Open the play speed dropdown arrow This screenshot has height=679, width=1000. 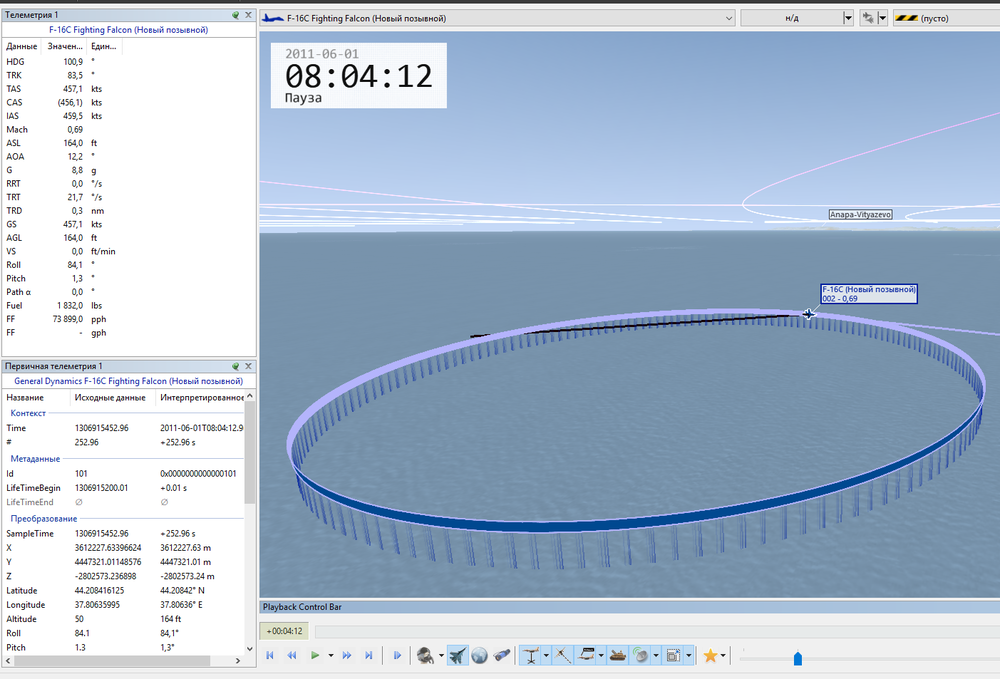pos(330,656)
